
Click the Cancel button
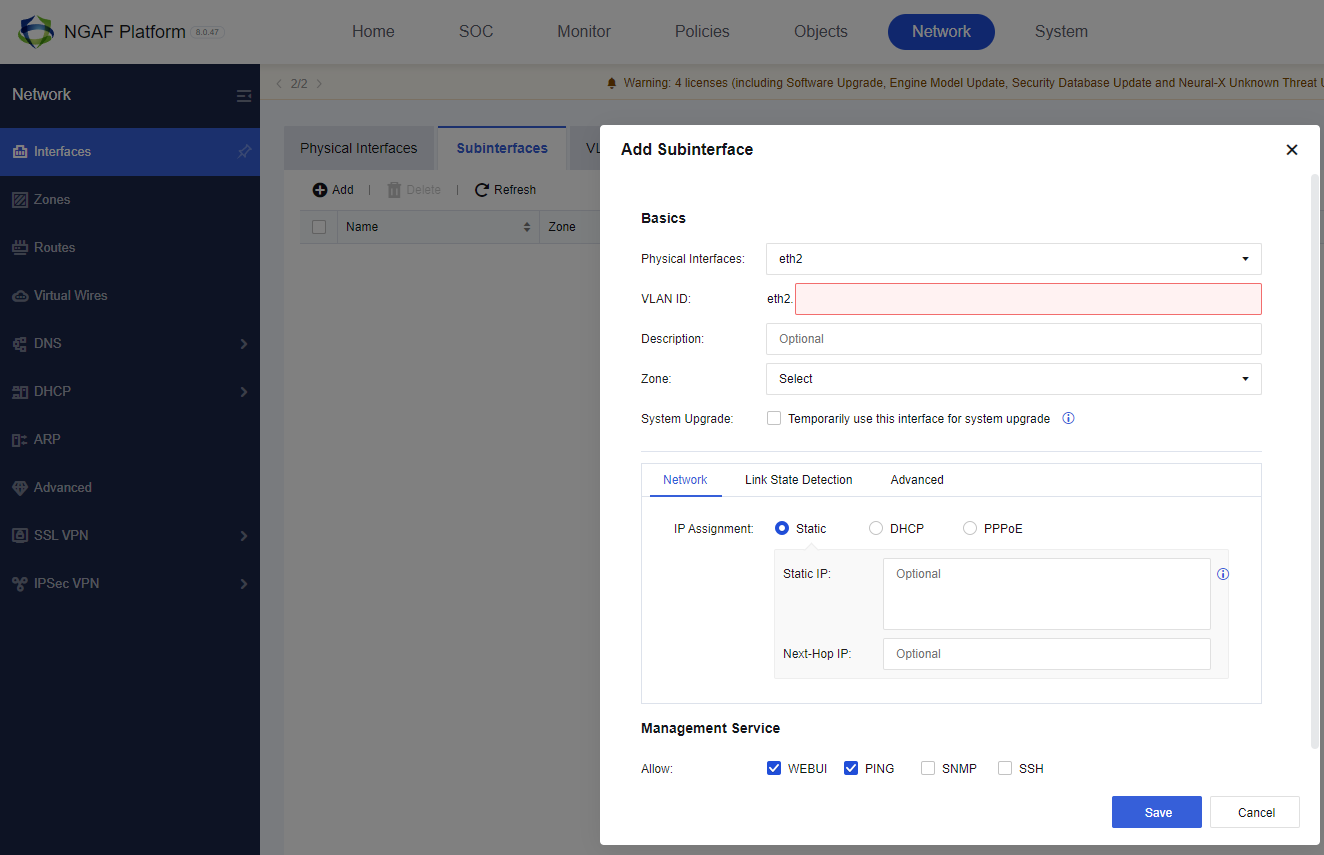tap(1255, 812)
